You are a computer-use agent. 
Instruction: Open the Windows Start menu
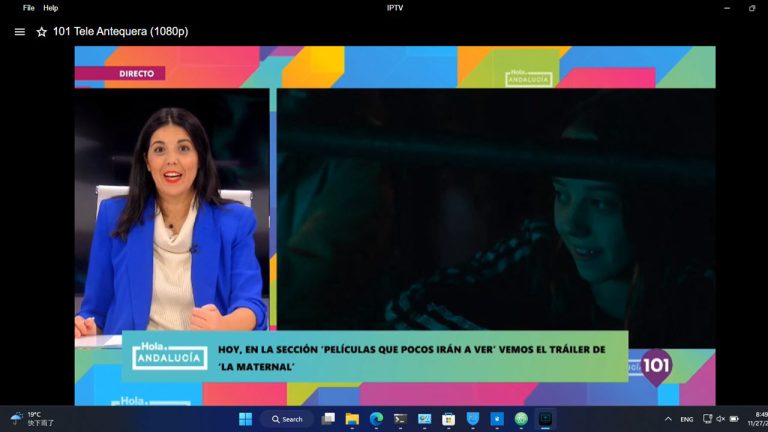point(245,419)
